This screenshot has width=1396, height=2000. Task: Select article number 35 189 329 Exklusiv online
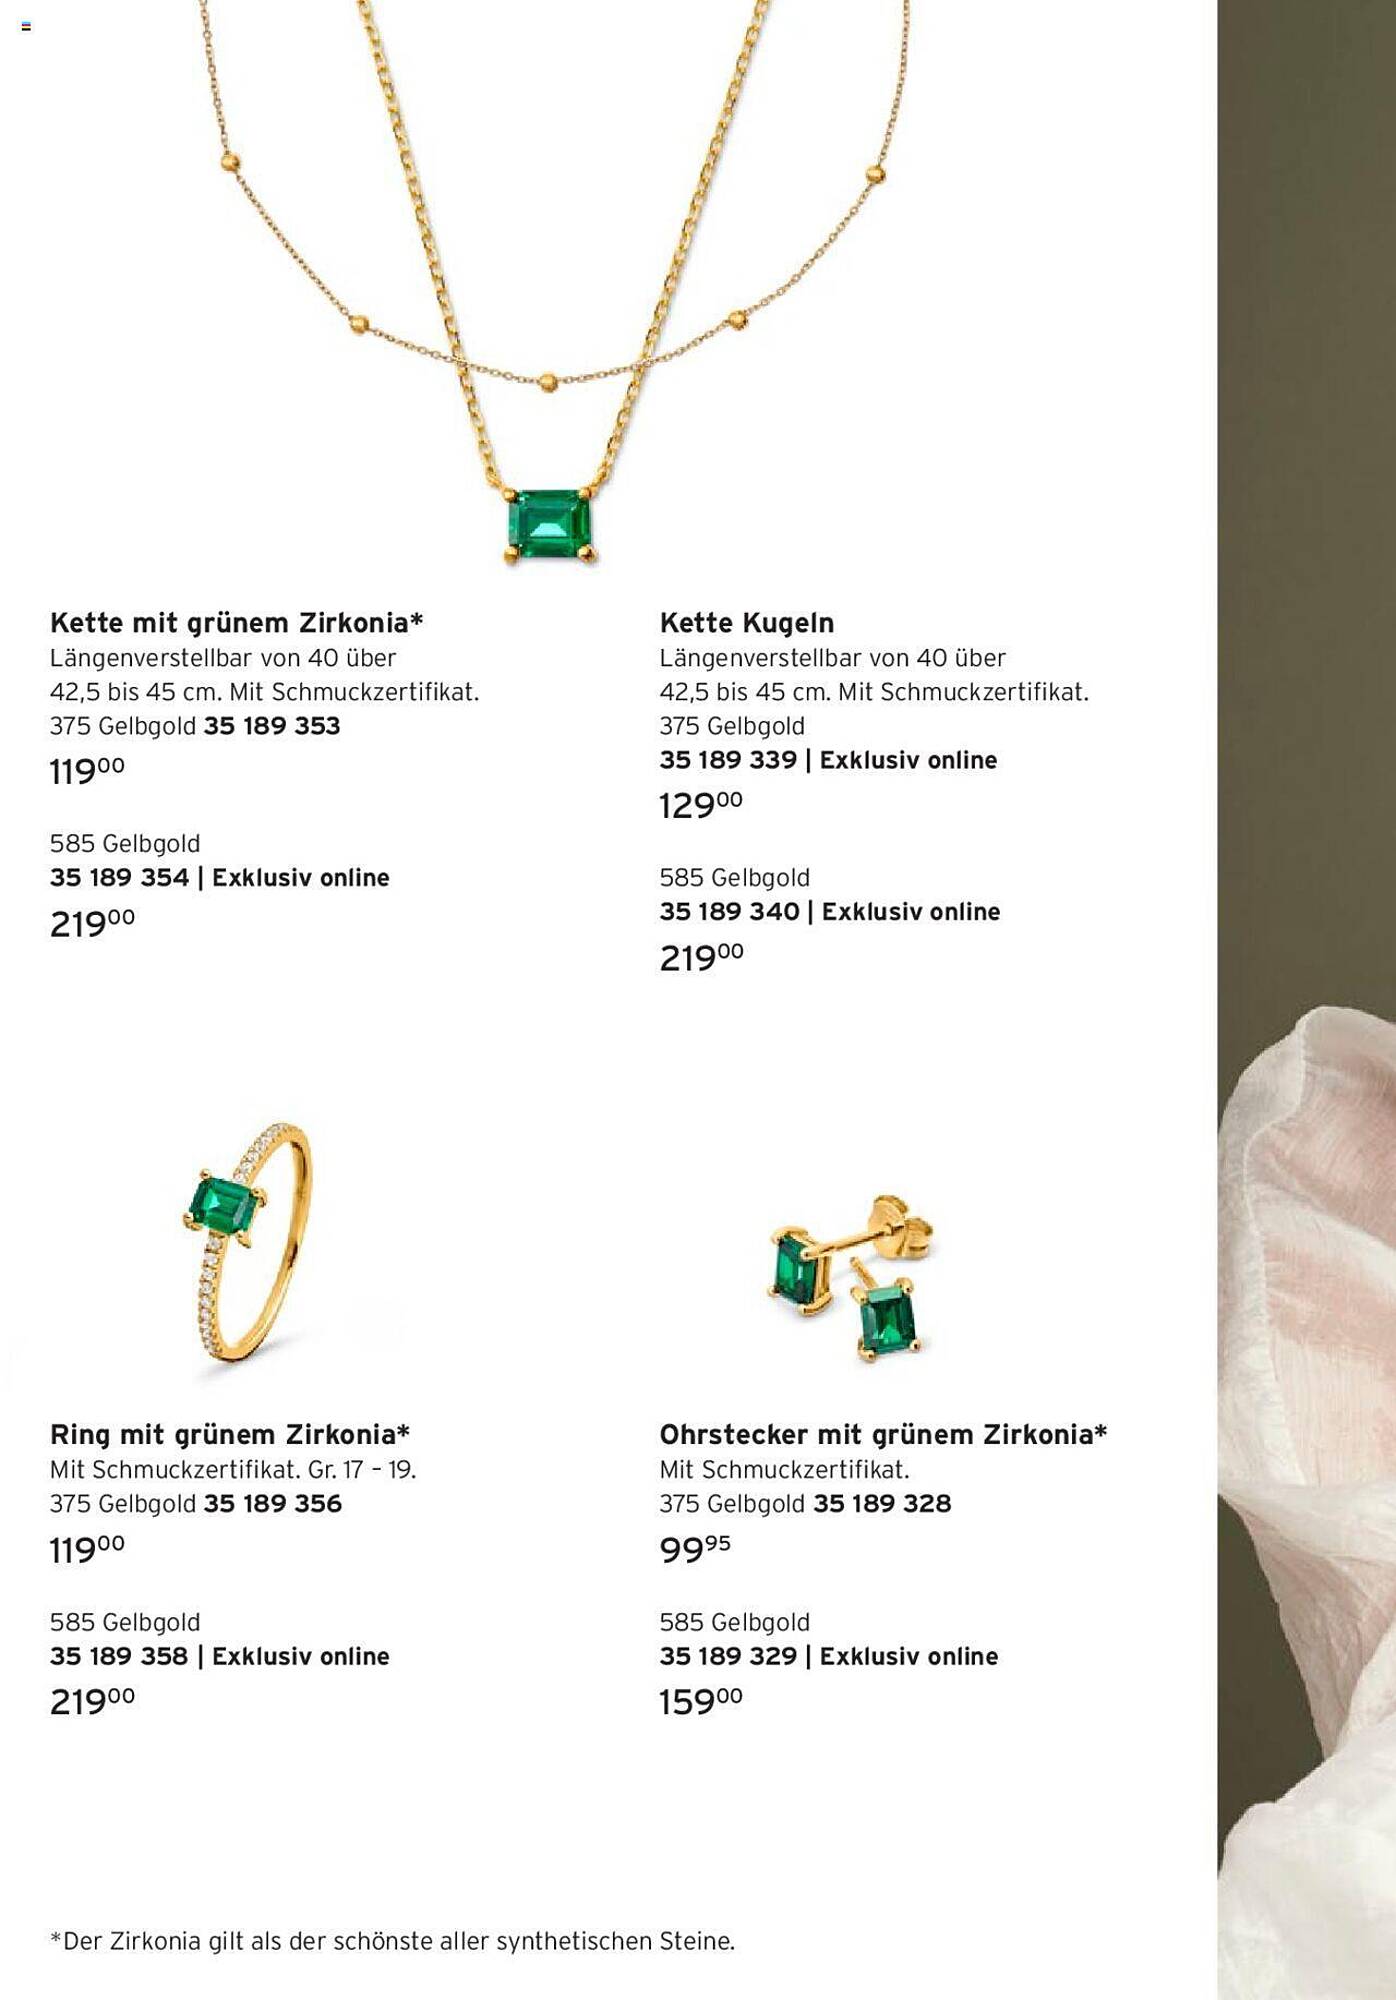pos(829,1657)
